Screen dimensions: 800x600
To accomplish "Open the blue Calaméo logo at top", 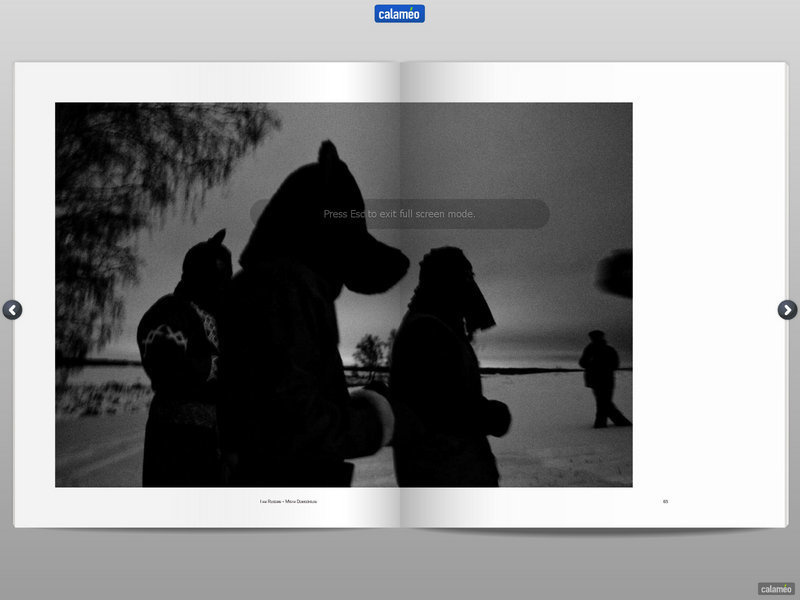I will (x=400, y=14).
